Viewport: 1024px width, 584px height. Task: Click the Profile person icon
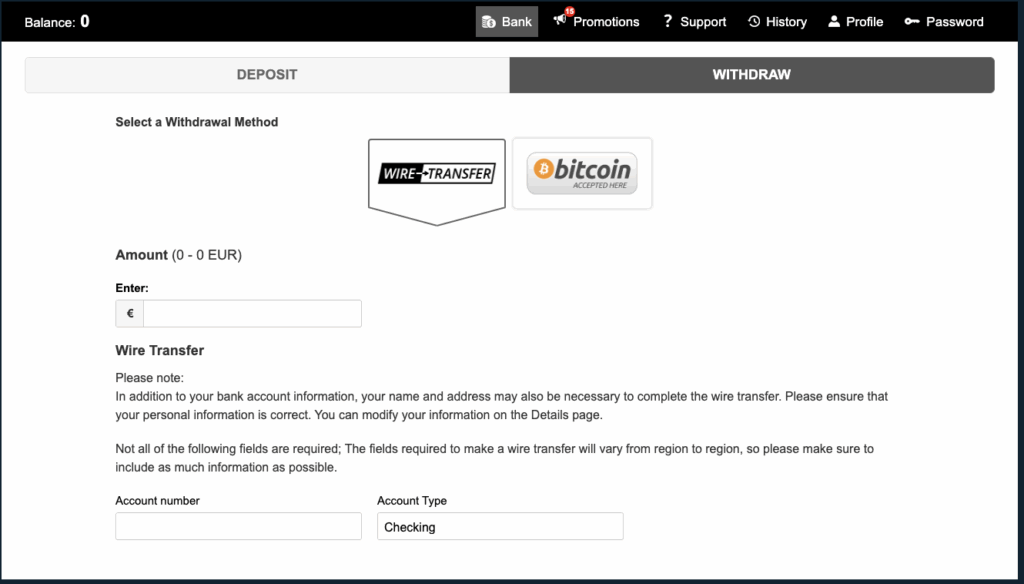click(x=834, y=22)
